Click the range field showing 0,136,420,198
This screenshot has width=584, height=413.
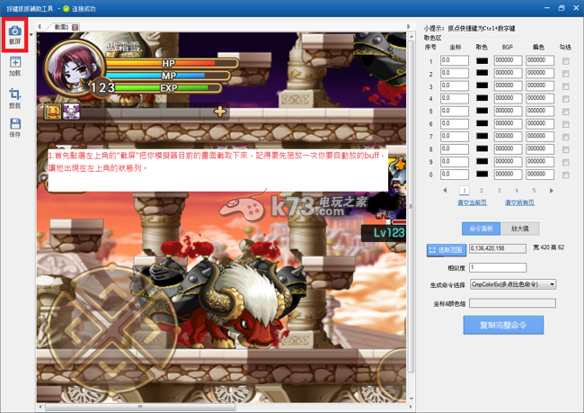click(x=498, y=249)
